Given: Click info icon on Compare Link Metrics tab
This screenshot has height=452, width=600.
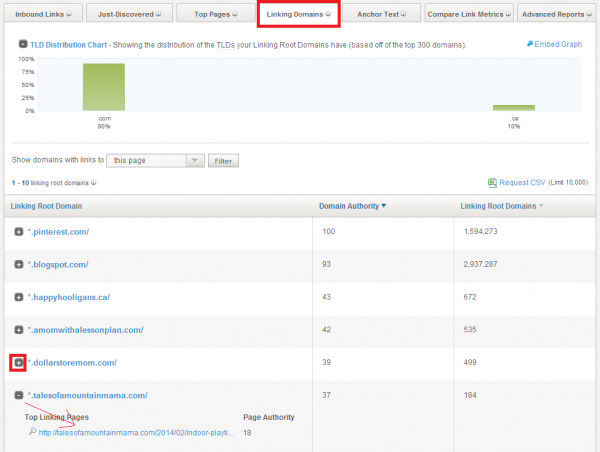Looking at the screenshot, I should point(508,14).
